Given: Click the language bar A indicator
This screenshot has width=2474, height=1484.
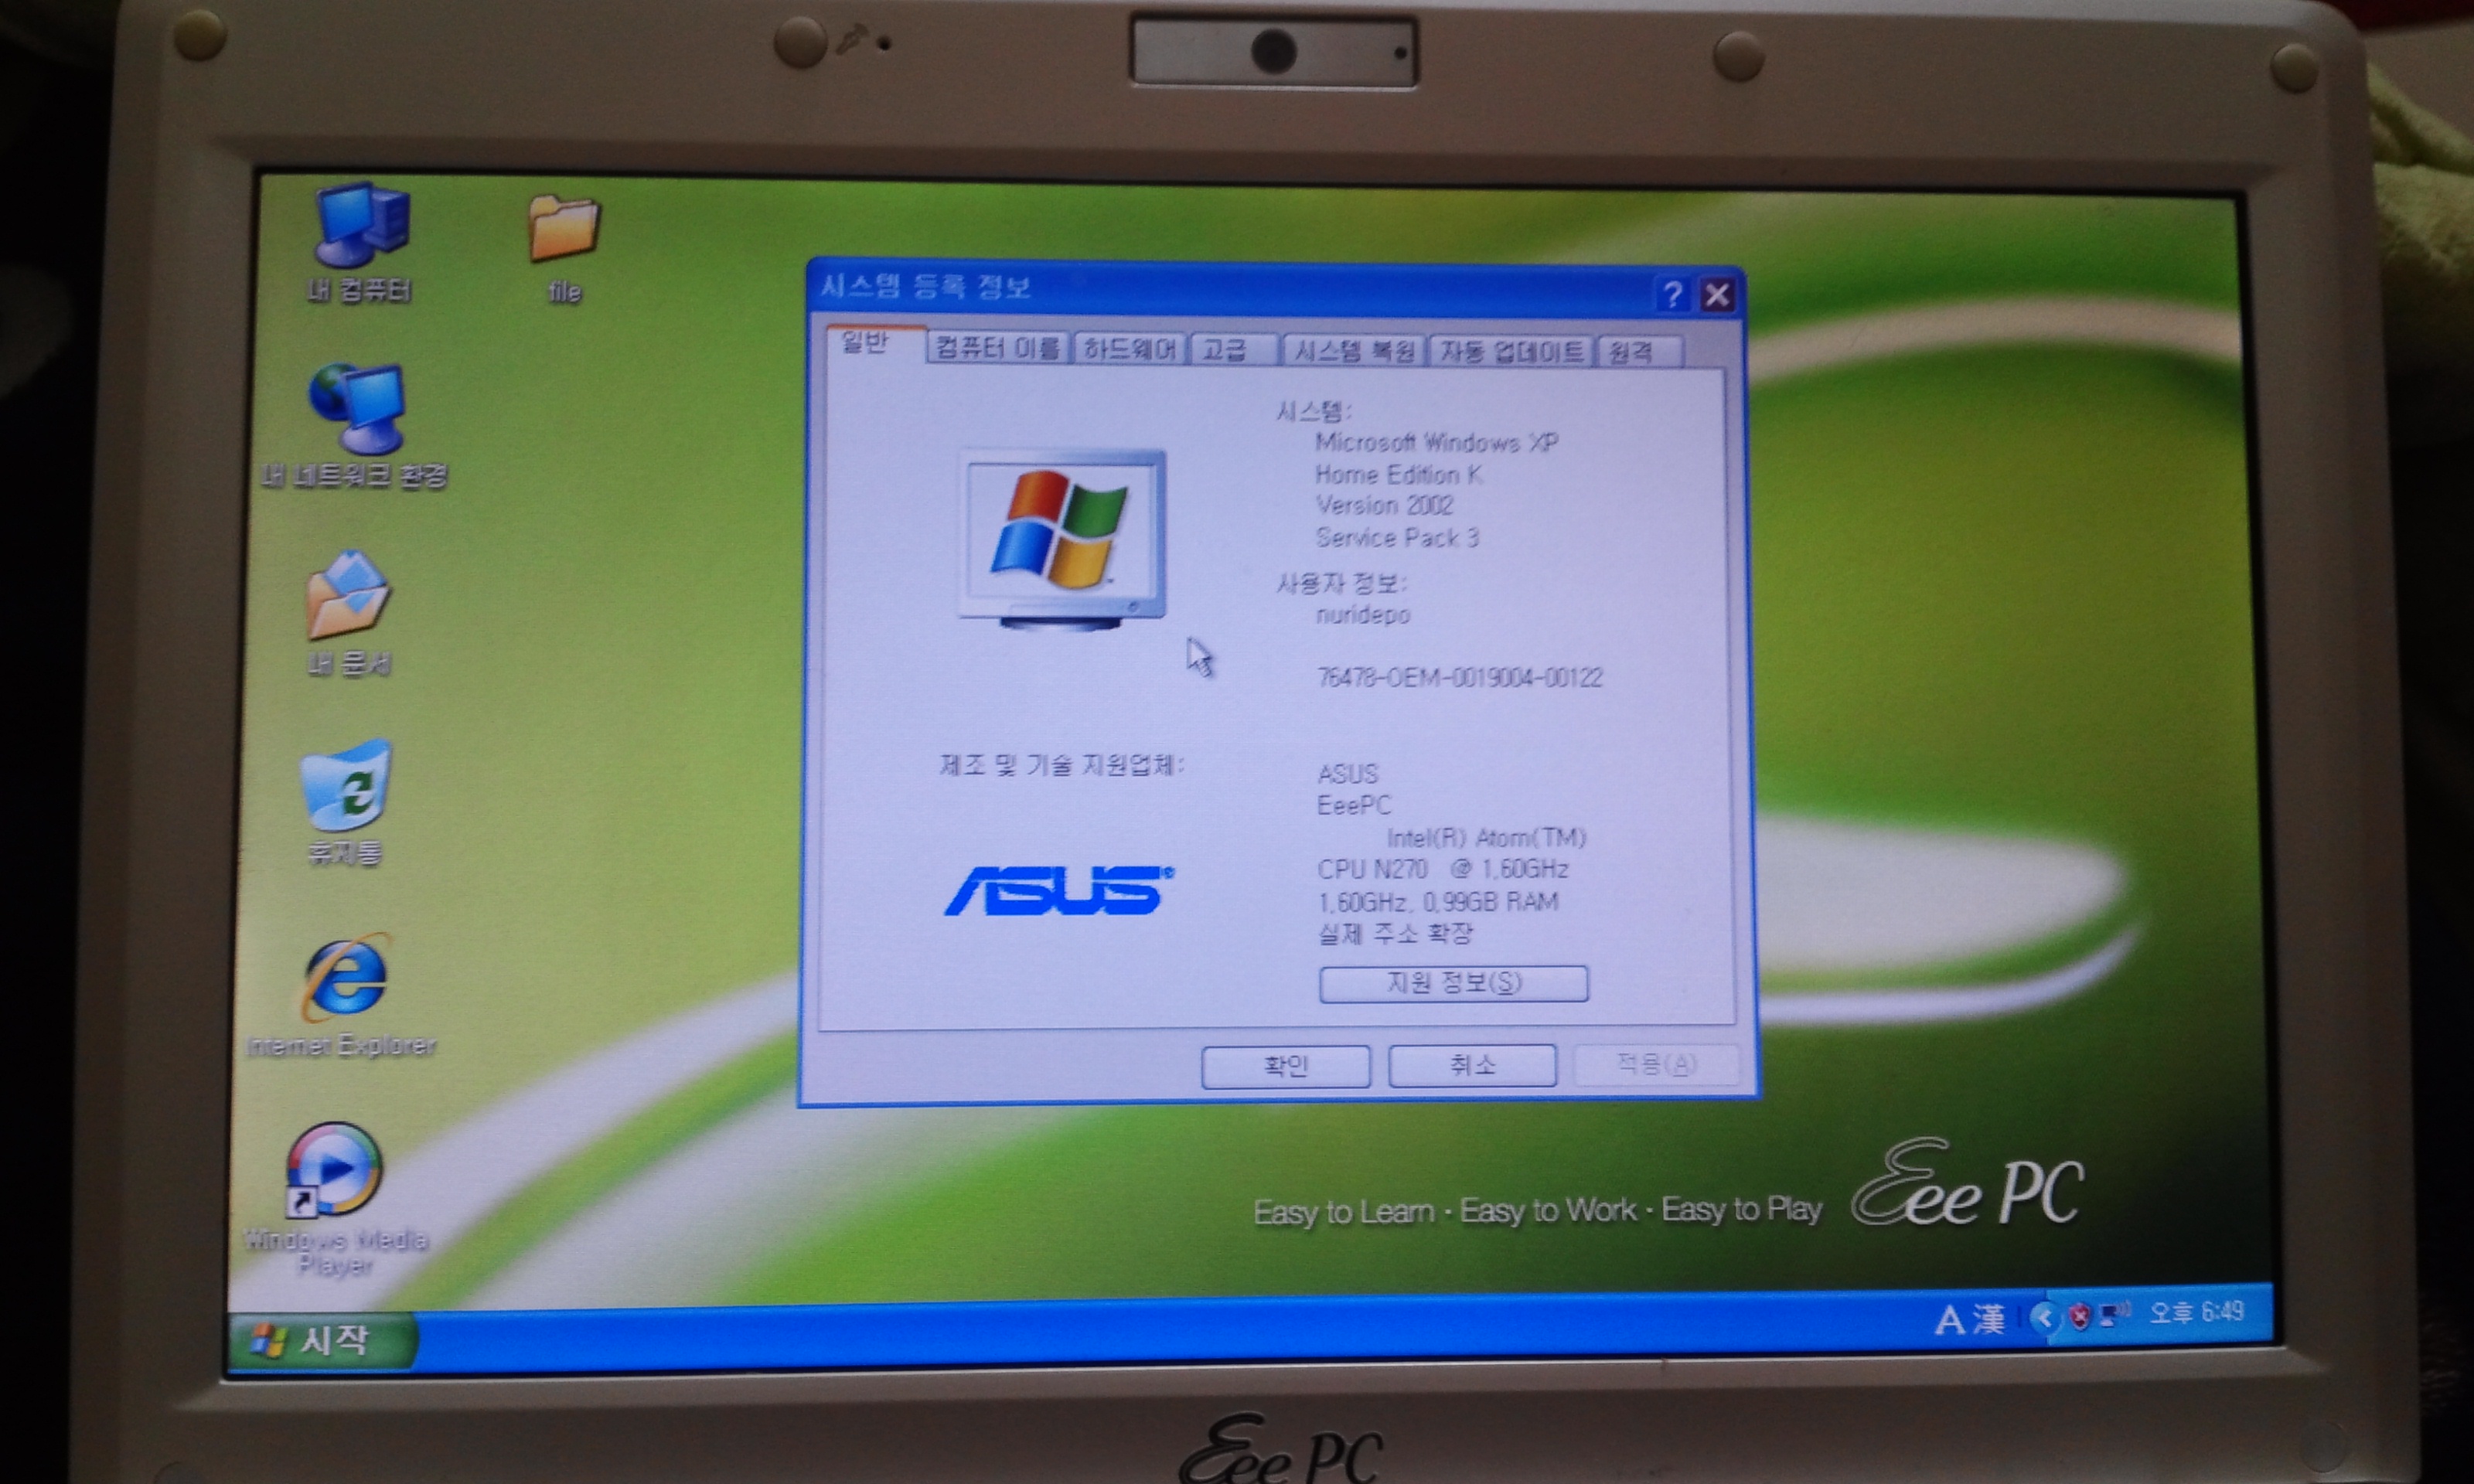Looking at the screenshot, I should (x=1949, y=1320).
